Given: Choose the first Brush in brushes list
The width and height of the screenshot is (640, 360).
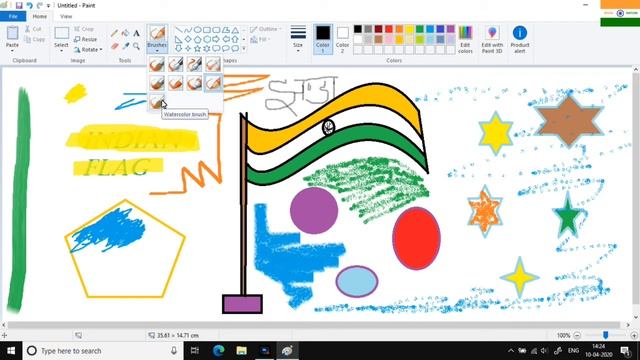Looking at the screenshot, I should [x=157, y=64].
